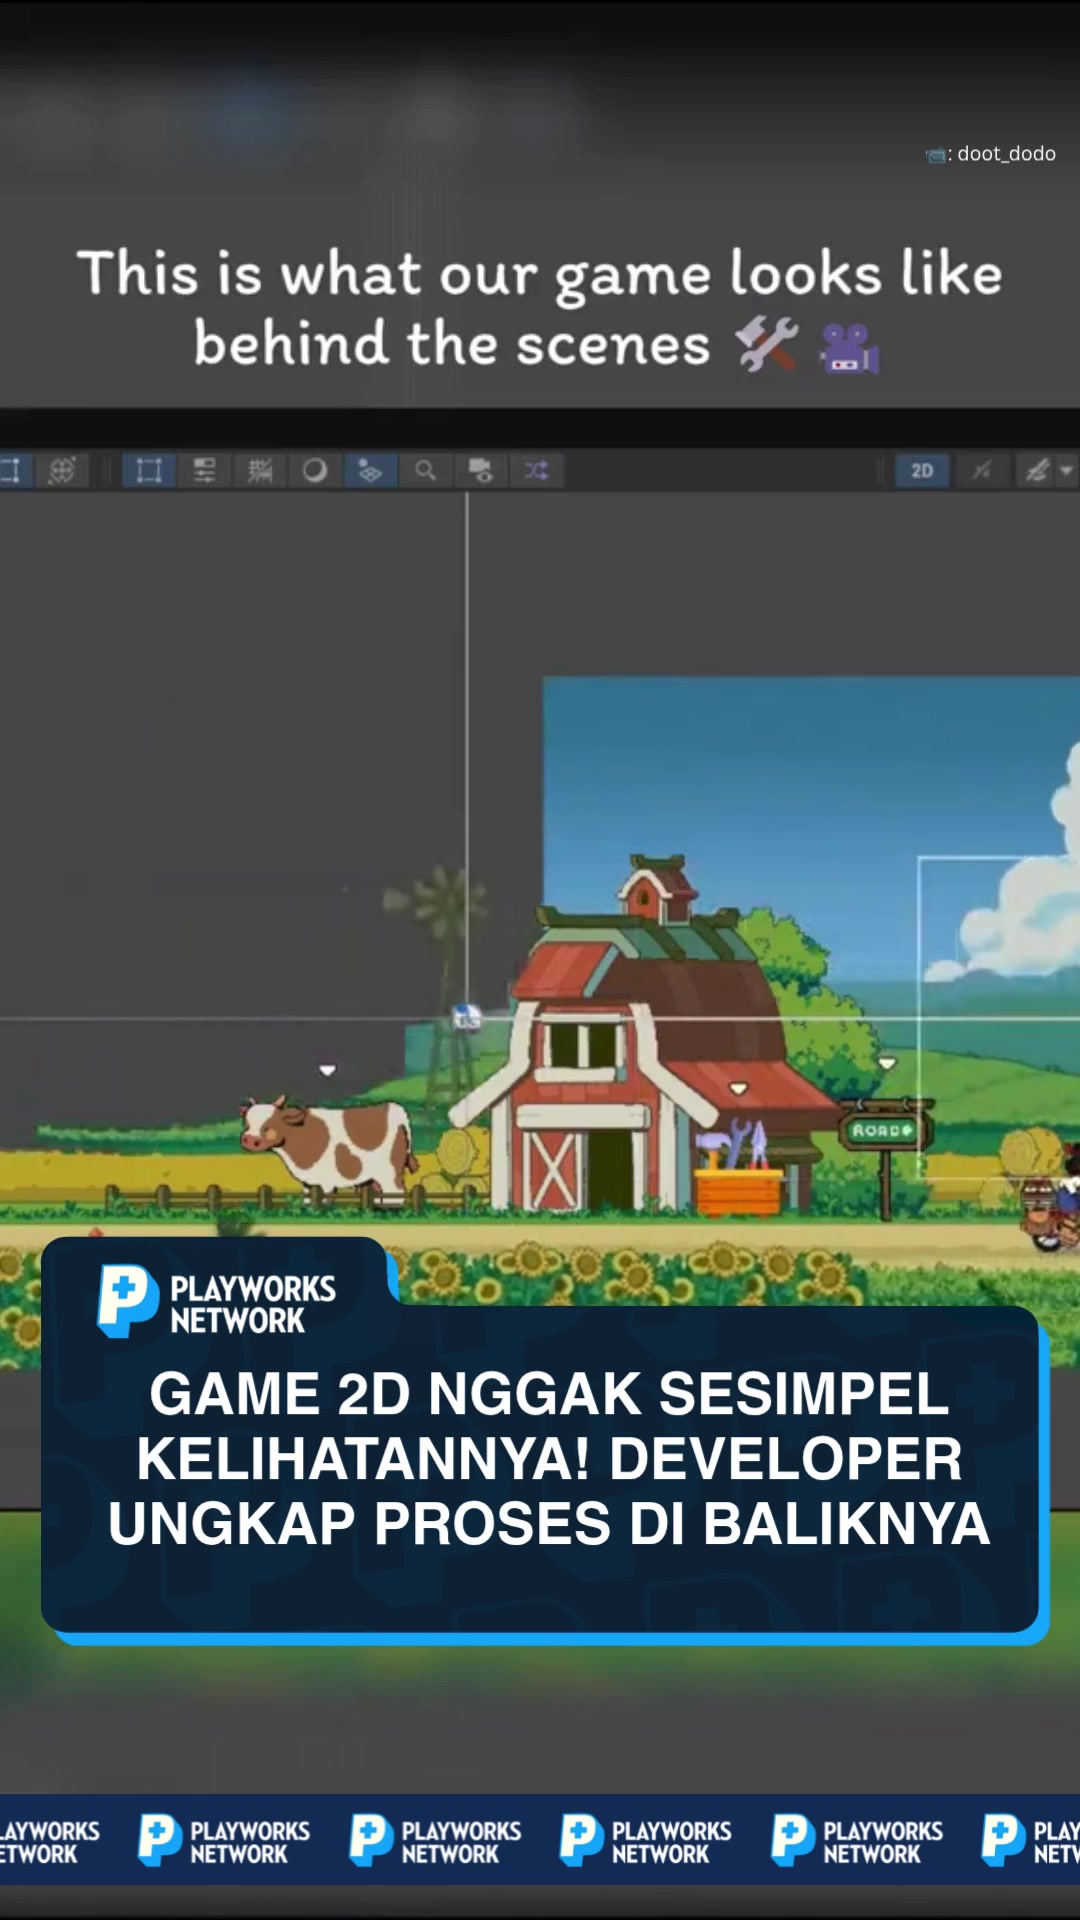The width and height of the screenshot is (1080, 1920).
Task: Toggle the scene lighting icon beside 2D
Action: point(981,471)
